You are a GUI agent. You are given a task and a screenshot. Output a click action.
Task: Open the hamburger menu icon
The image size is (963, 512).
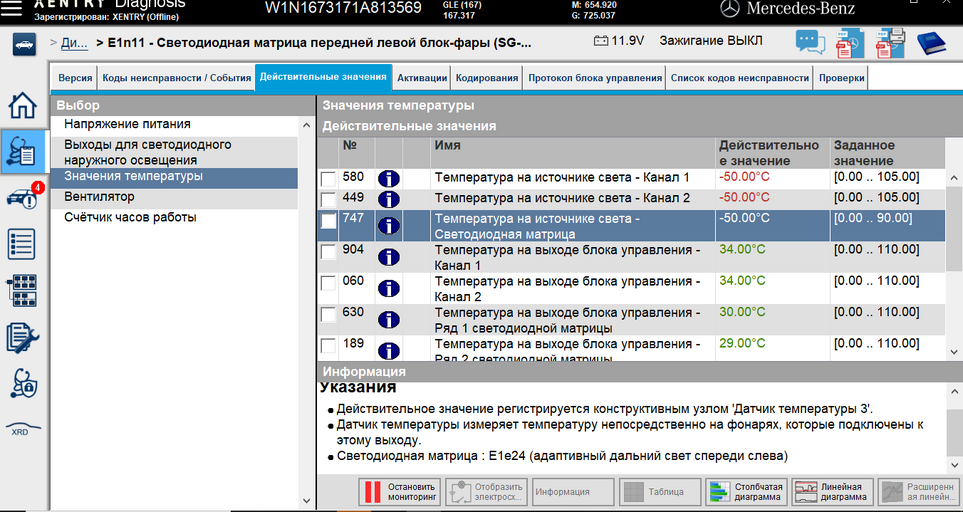(x=11, y=7)
